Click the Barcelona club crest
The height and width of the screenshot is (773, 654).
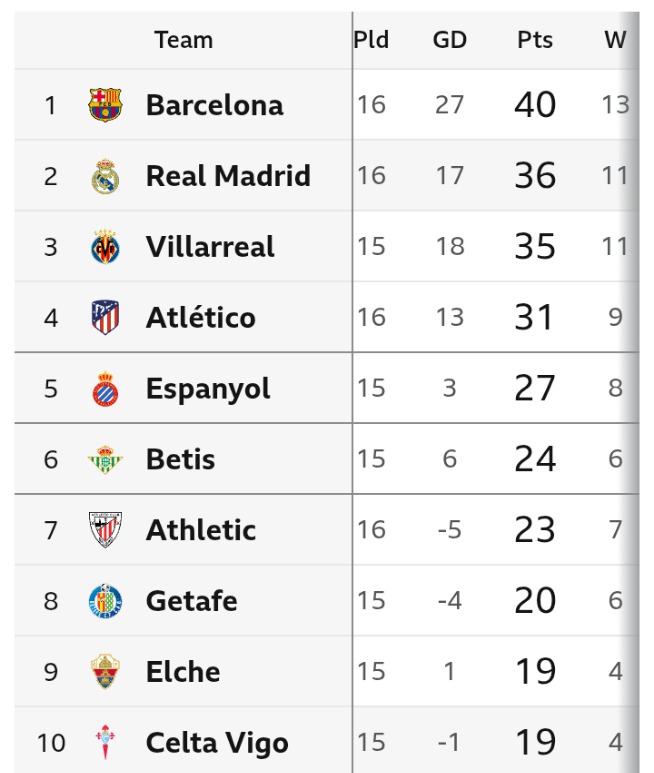105,105
